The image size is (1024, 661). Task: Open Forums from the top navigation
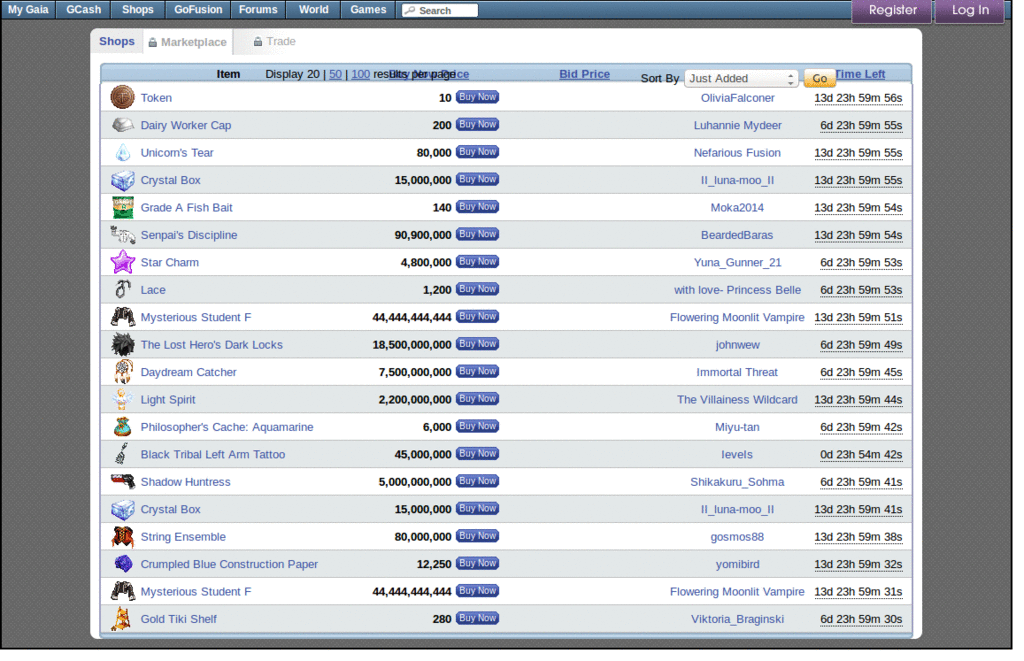click(x=258, y=9)
